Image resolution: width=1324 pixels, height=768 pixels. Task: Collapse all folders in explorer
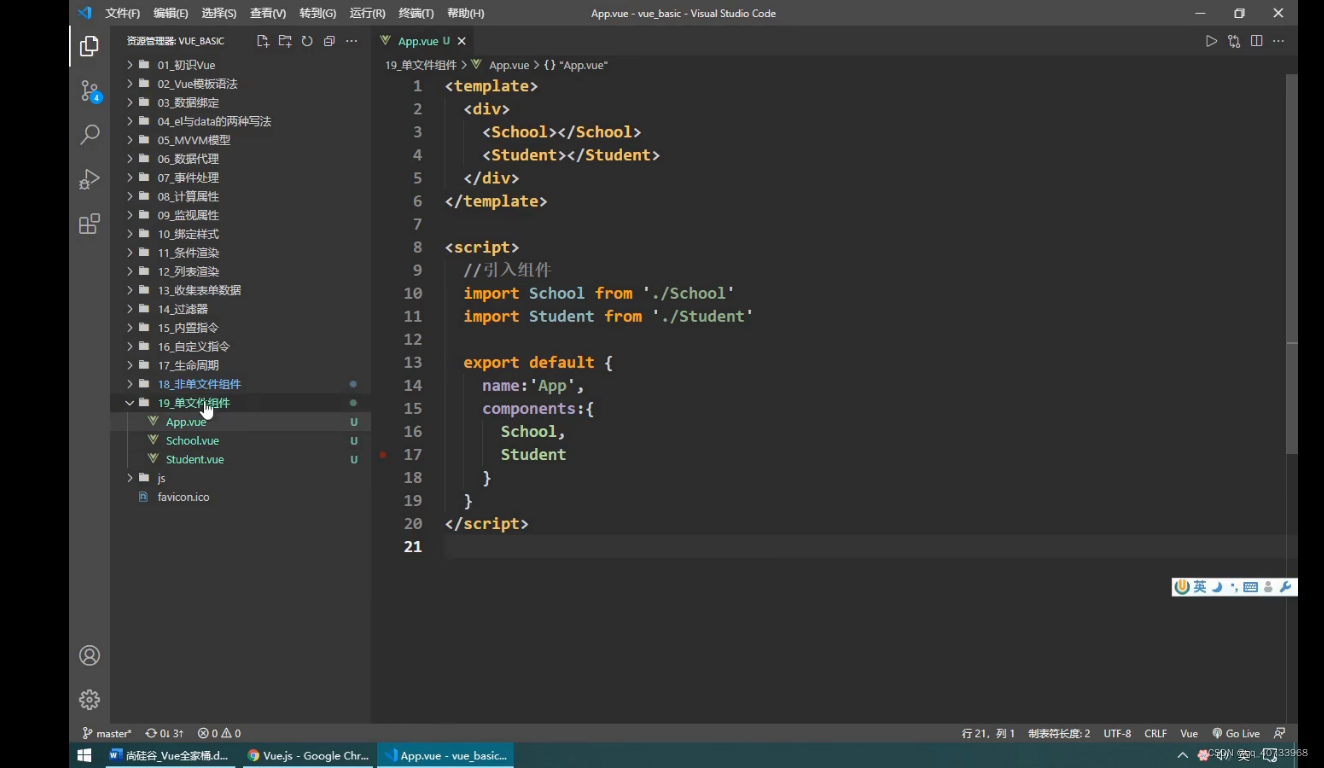329,41
